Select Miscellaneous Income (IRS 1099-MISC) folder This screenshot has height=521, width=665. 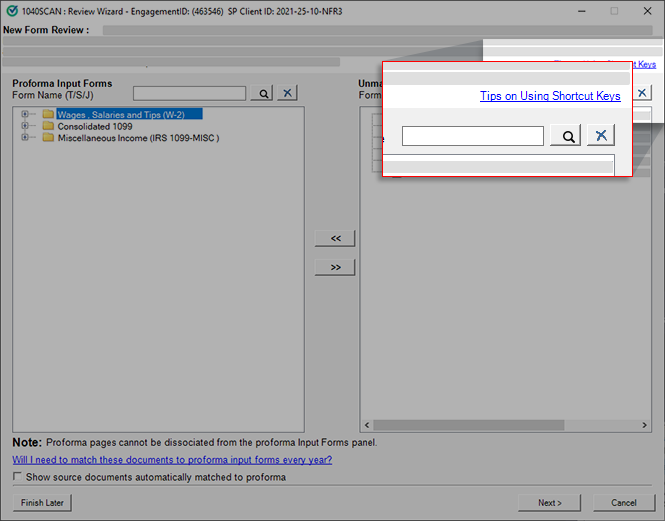pos(138,138)
